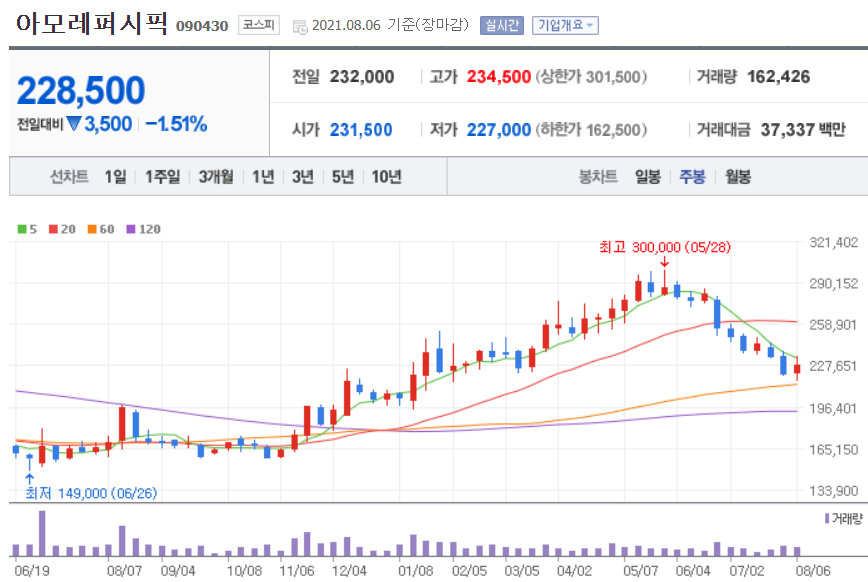Screen dimensions: 868x582
Task: Click the 전일 value 232,000
Action: pos(362,76)
